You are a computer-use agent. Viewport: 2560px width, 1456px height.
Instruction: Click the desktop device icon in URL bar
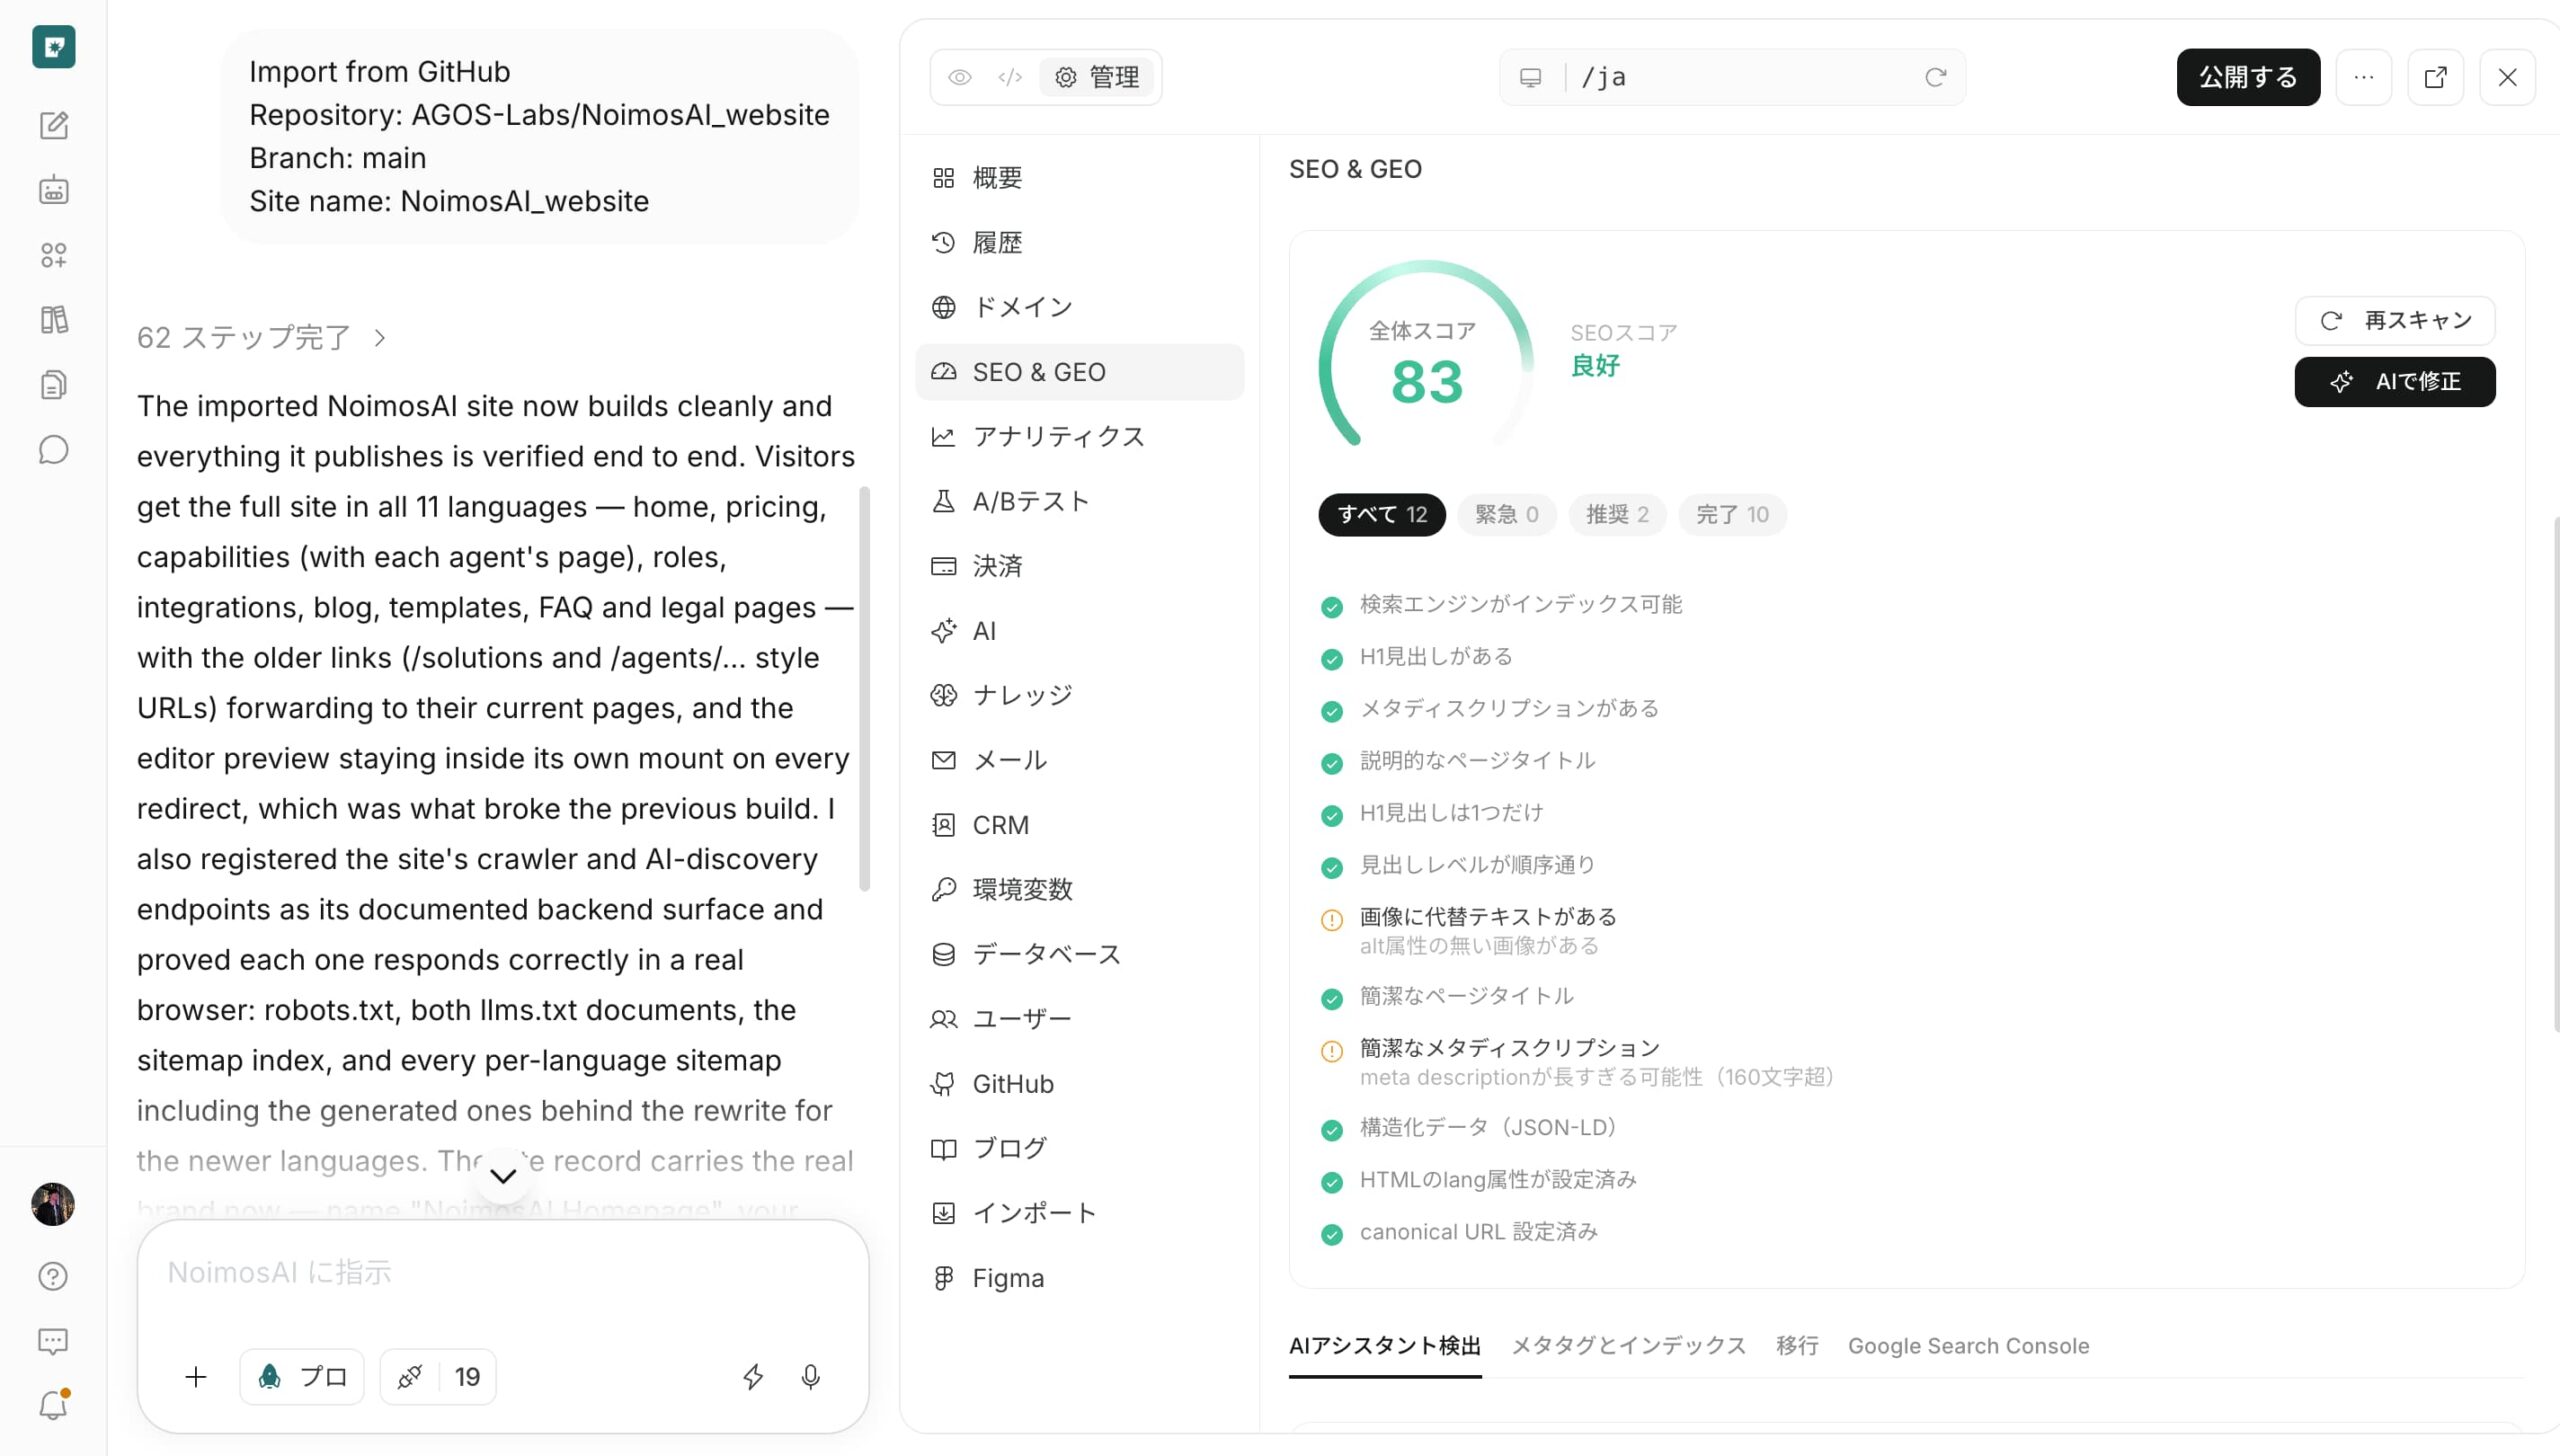tap(1531, 77)
